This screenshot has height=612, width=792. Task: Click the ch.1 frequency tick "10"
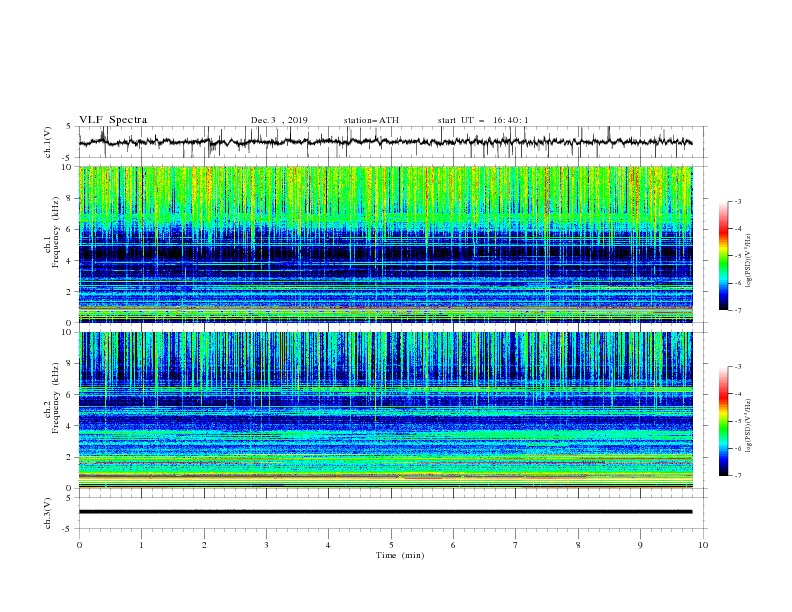[67, 167]
